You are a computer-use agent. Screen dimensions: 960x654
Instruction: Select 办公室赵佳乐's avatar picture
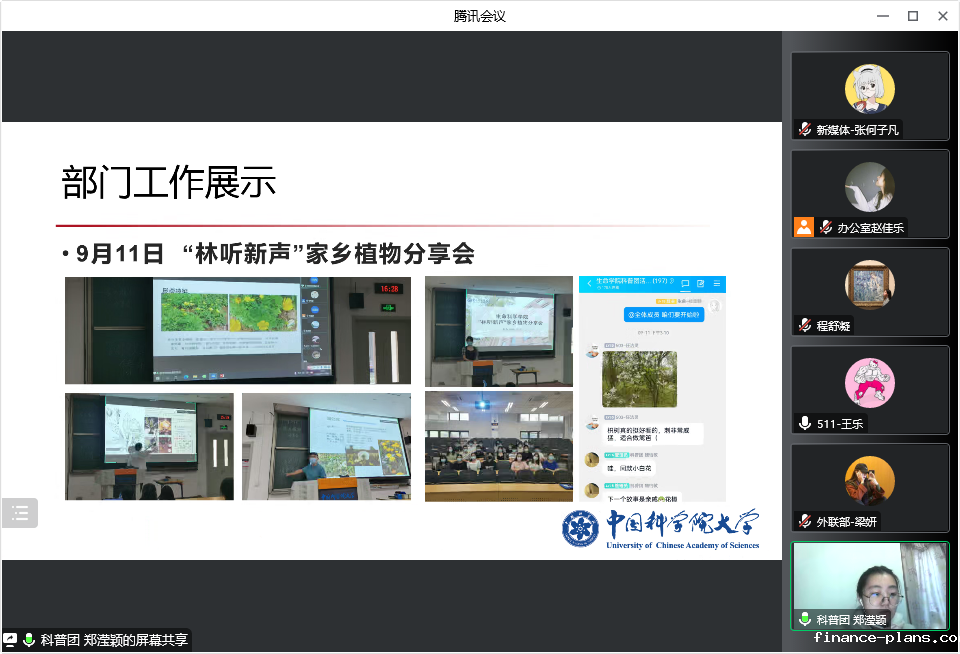(869, 187)
